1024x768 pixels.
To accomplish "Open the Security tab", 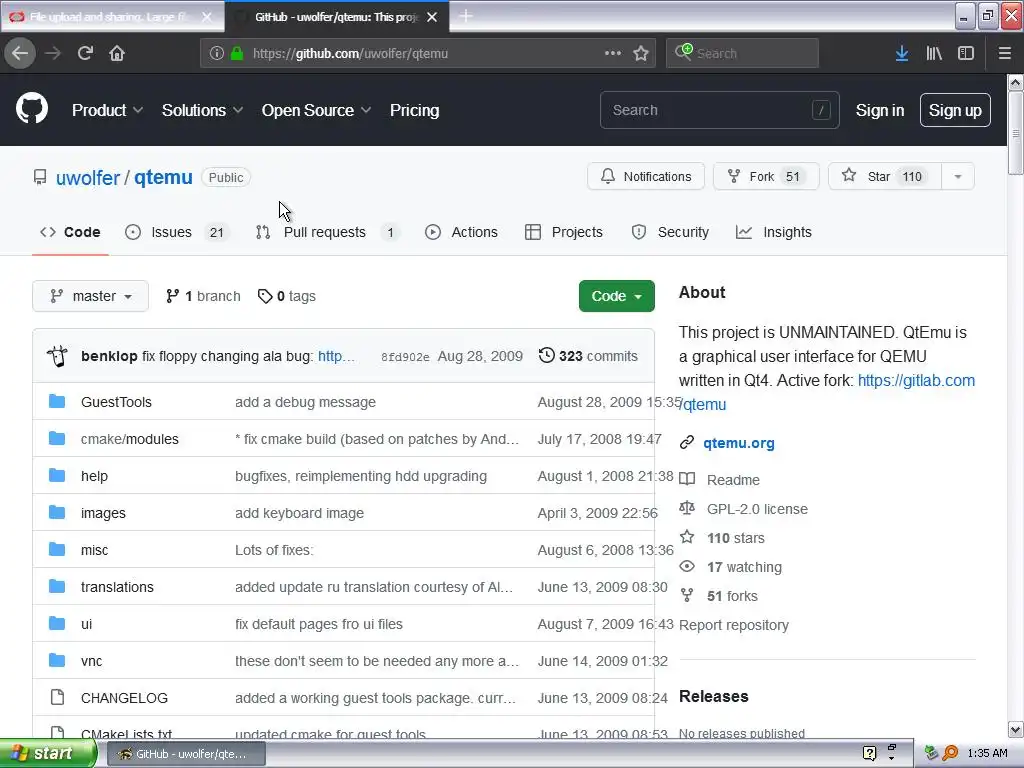I will click(x=670, y=232).
